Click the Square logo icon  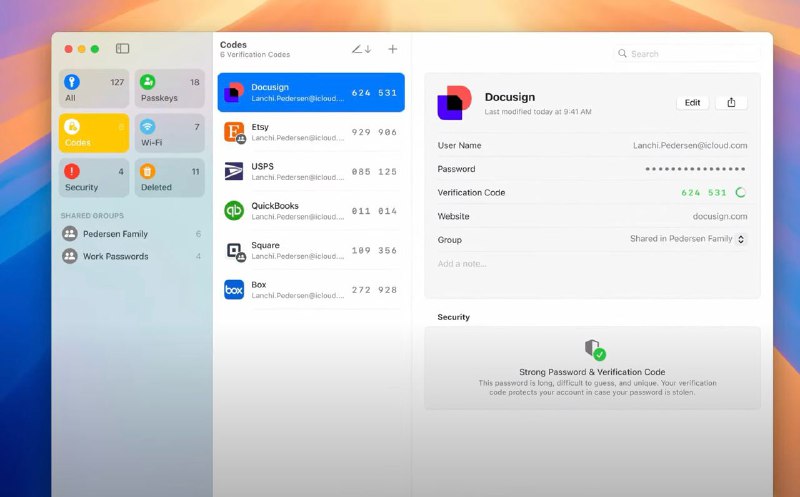[x=234, y=251]
